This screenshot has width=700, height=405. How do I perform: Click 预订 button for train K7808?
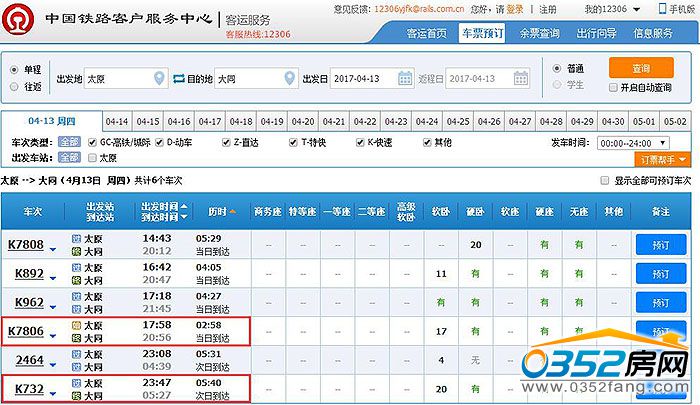tap(661, 244)
